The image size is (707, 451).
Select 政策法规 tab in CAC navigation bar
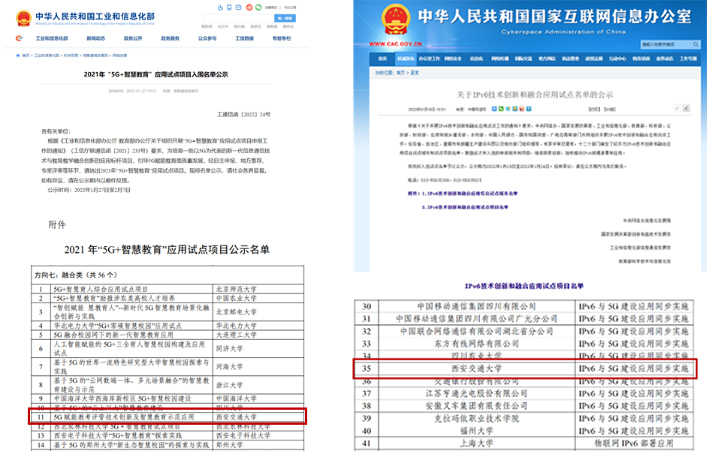point(594,59)
